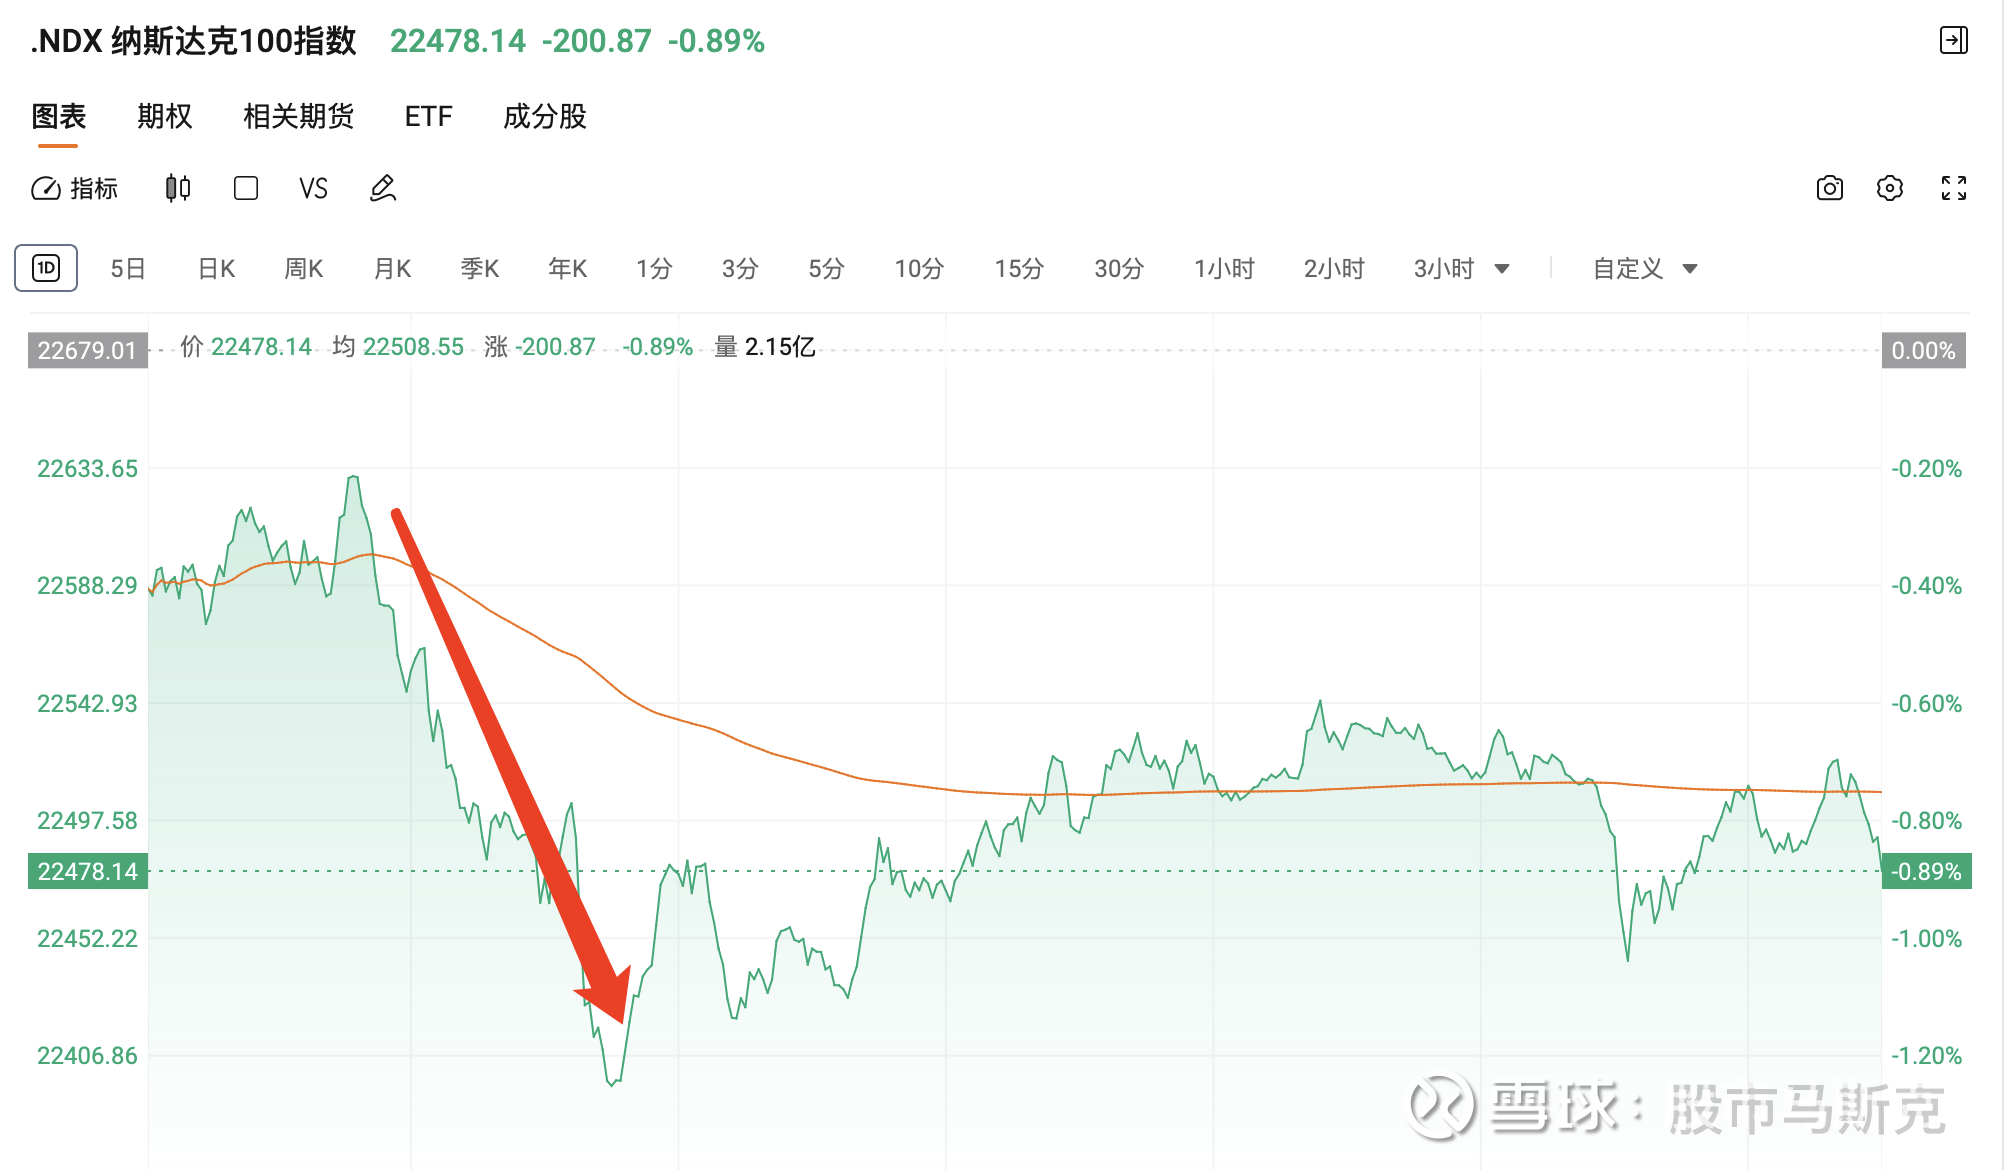Switch chart to 日K period
2004x1170 pixels.
point(216,268)
